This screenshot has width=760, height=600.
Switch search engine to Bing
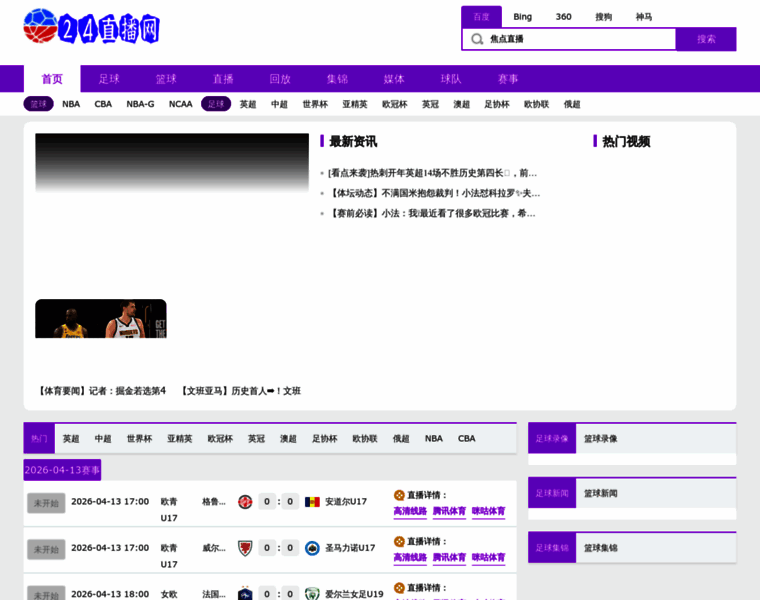[522, 16]
